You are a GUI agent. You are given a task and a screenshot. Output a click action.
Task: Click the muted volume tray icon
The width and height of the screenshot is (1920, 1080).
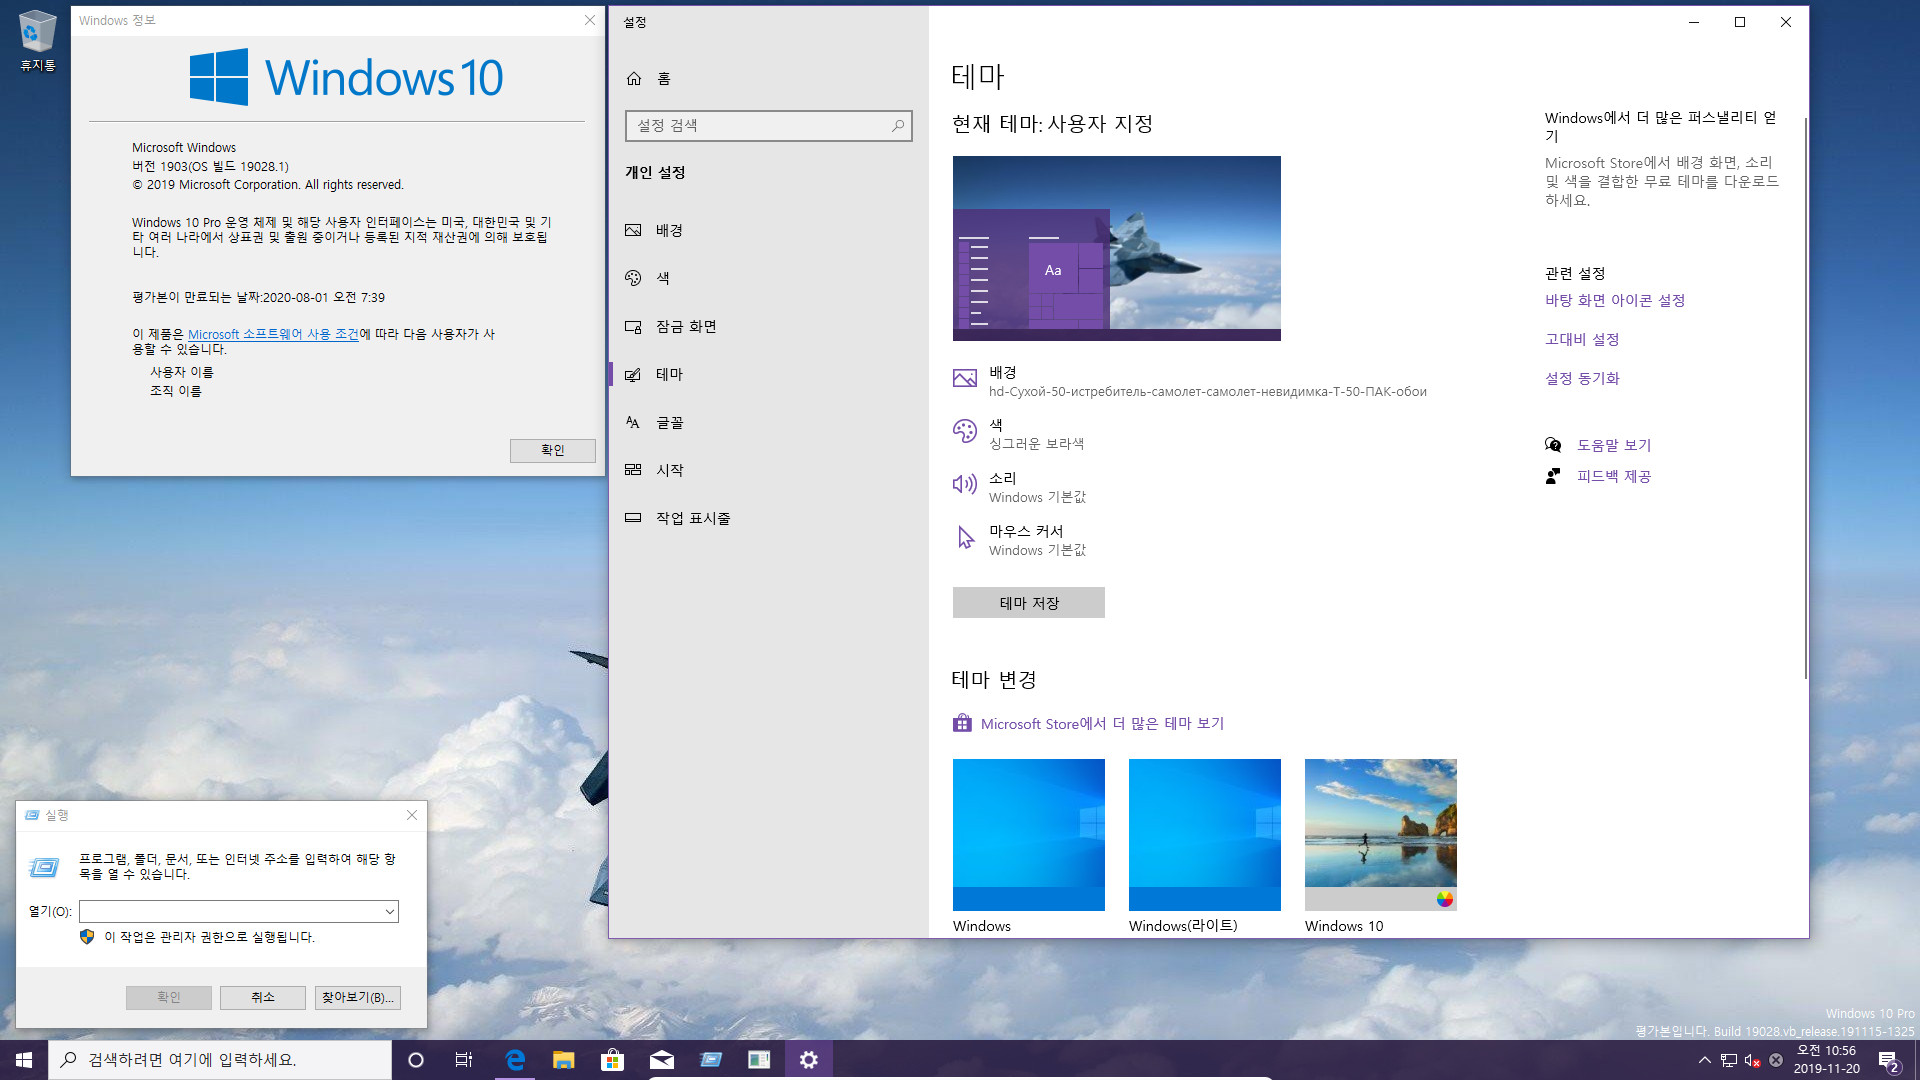pos(1752,1060)
